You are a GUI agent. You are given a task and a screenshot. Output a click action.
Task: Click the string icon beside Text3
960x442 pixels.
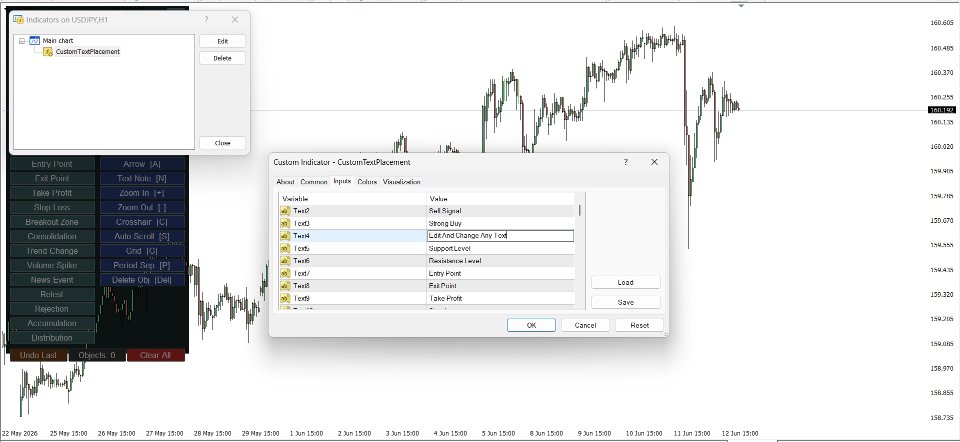tap(285, 223)
